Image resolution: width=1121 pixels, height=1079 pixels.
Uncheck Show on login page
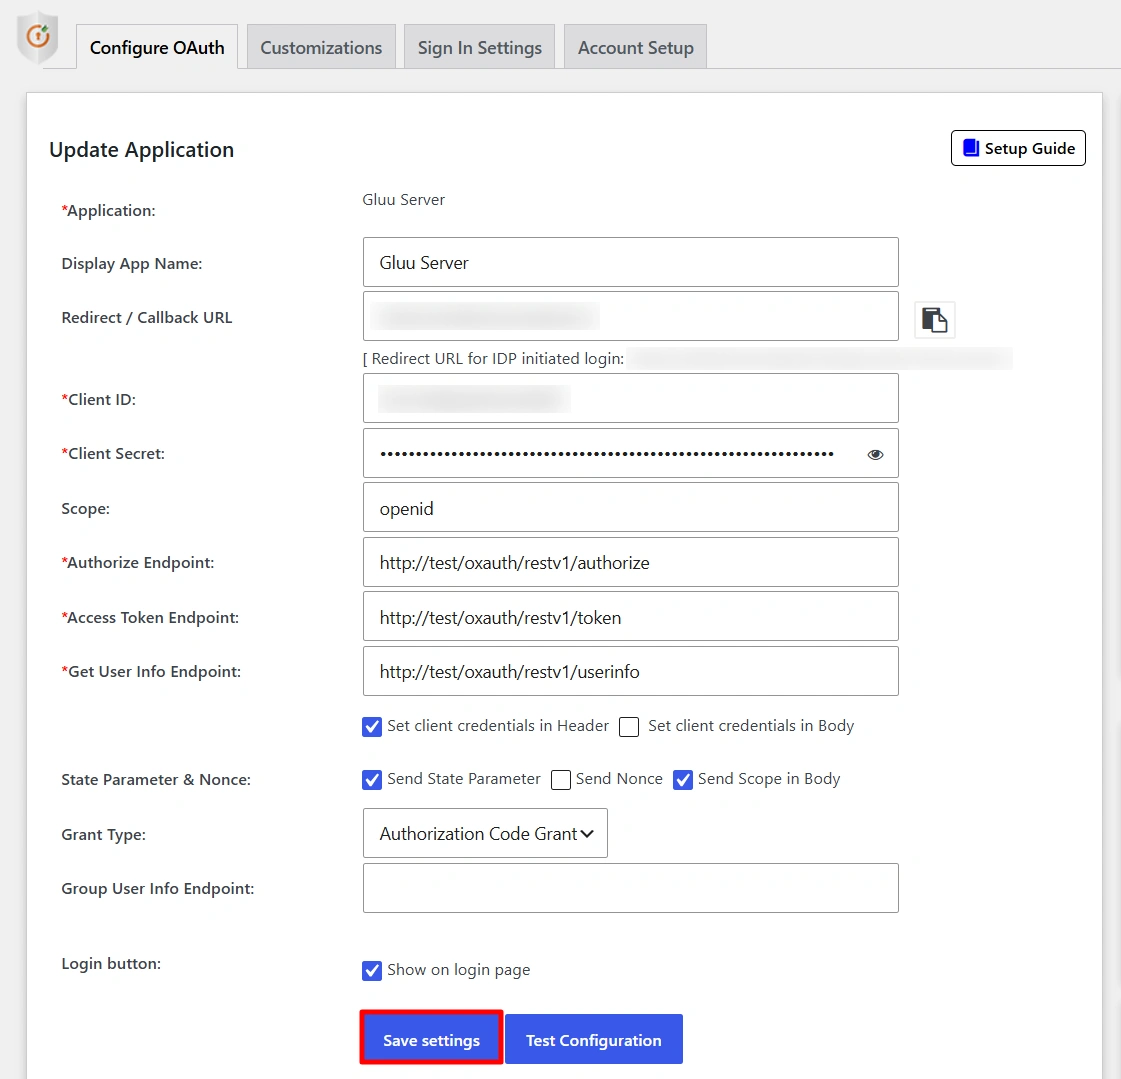coord(372,970)
